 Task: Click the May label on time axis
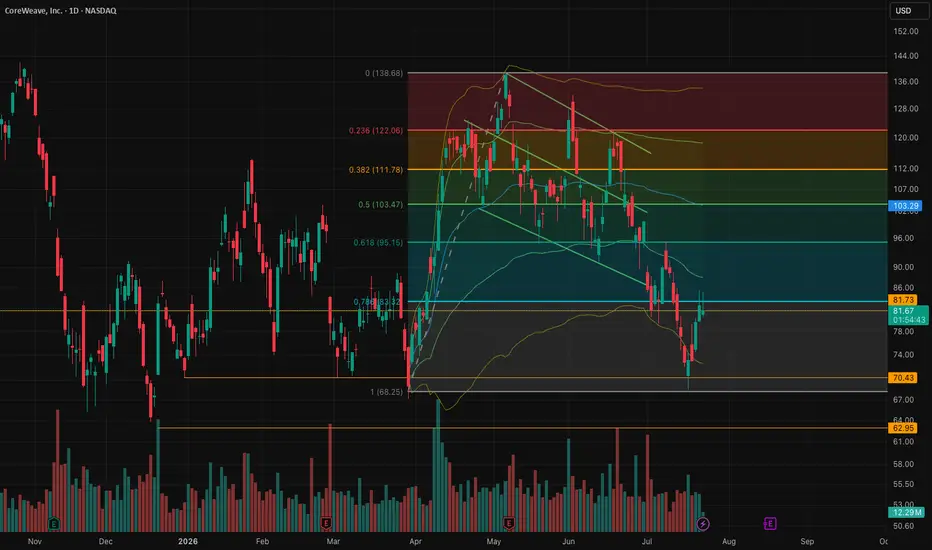pos(494,542)
